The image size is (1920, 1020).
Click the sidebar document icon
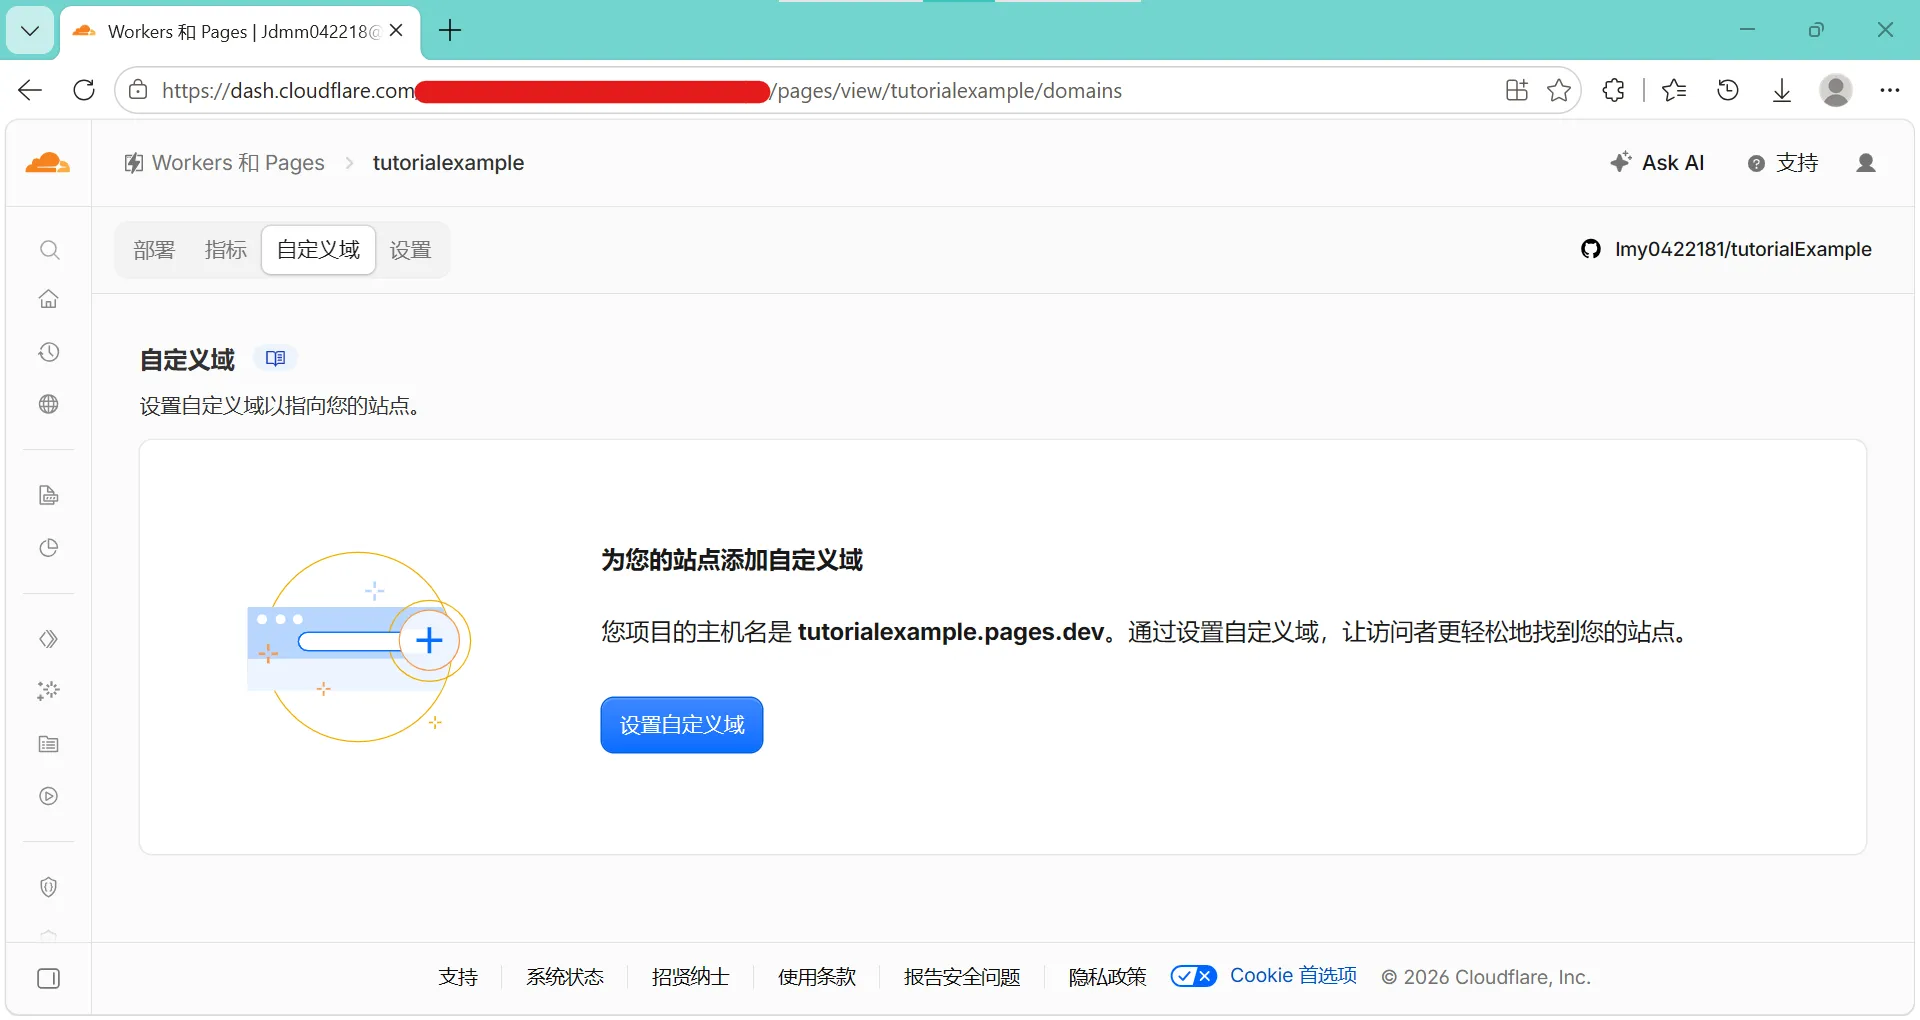[x=49, y=496]
